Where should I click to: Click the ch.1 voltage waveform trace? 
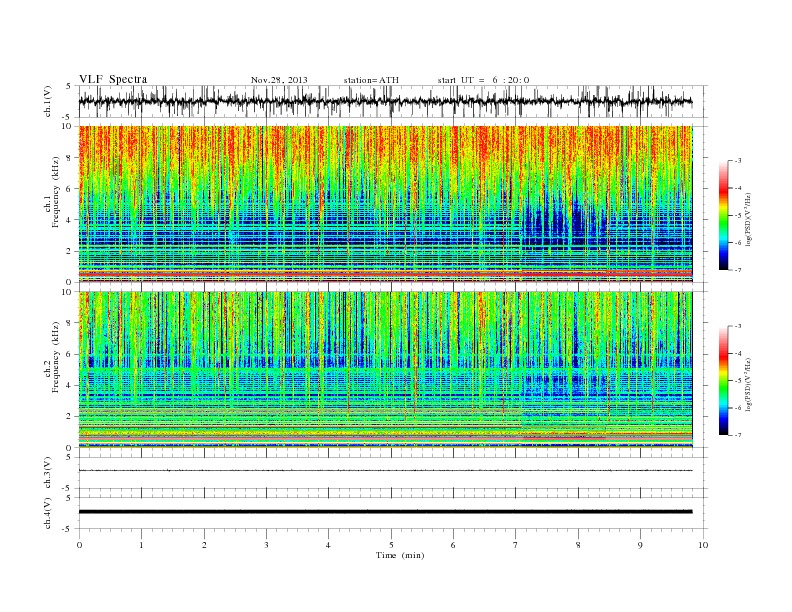[385, 101]
